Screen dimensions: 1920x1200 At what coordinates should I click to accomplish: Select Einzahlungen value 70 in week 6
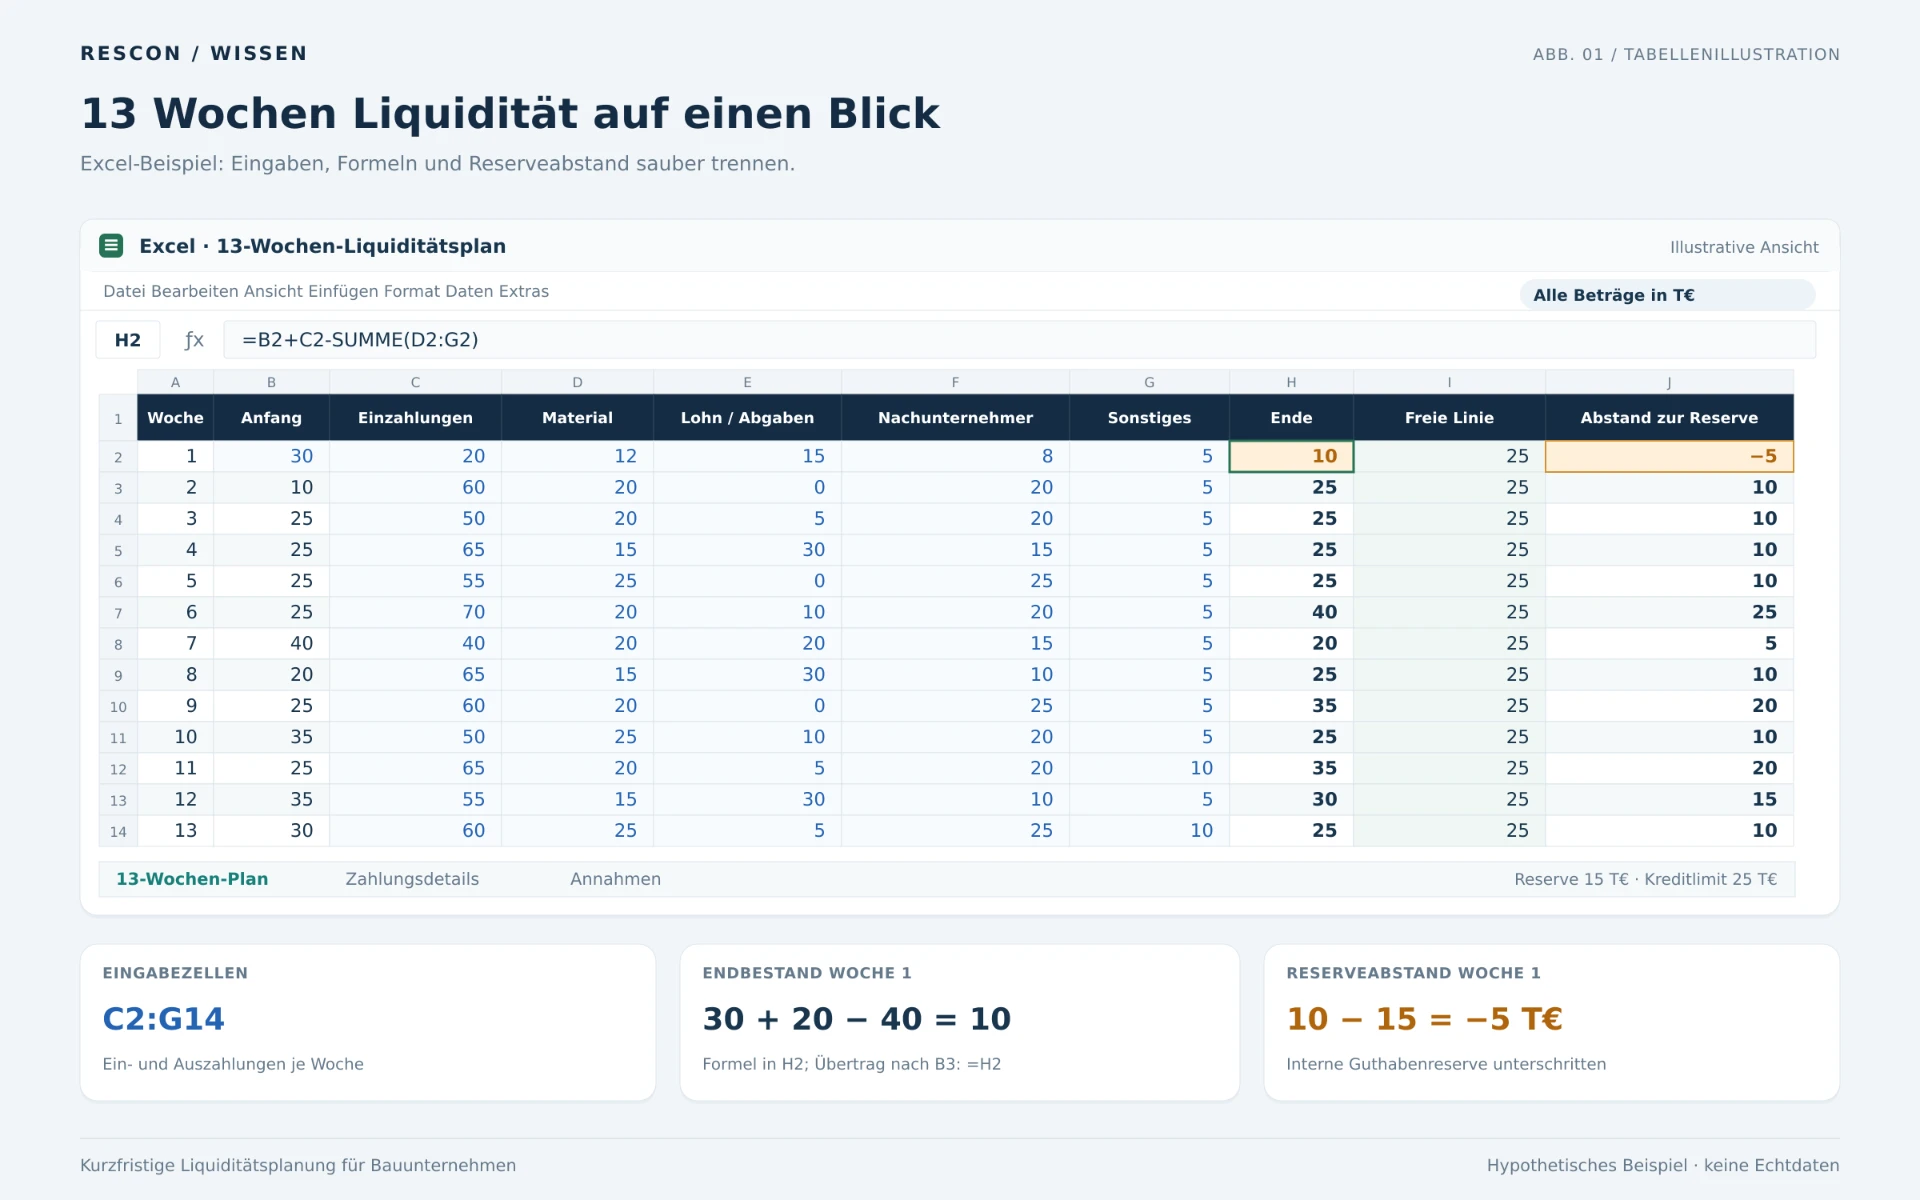(x=415, y=612)
